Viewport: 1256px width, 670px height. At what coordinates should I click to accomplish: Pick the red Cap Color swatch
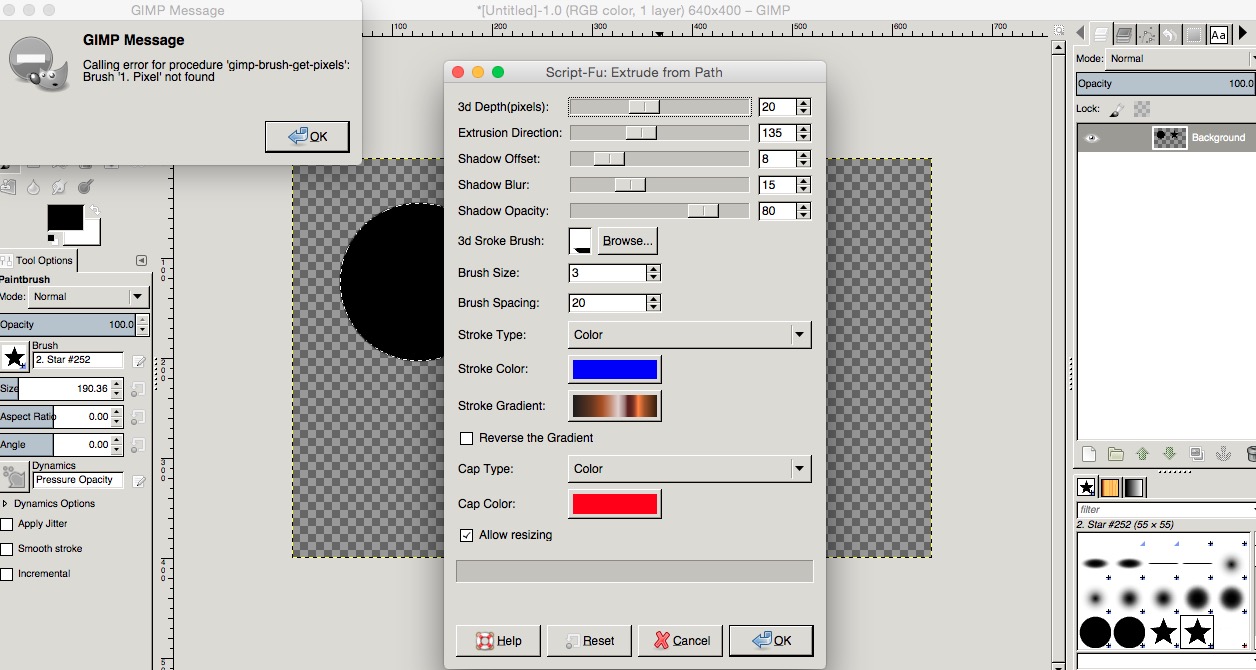coord(614,504)
